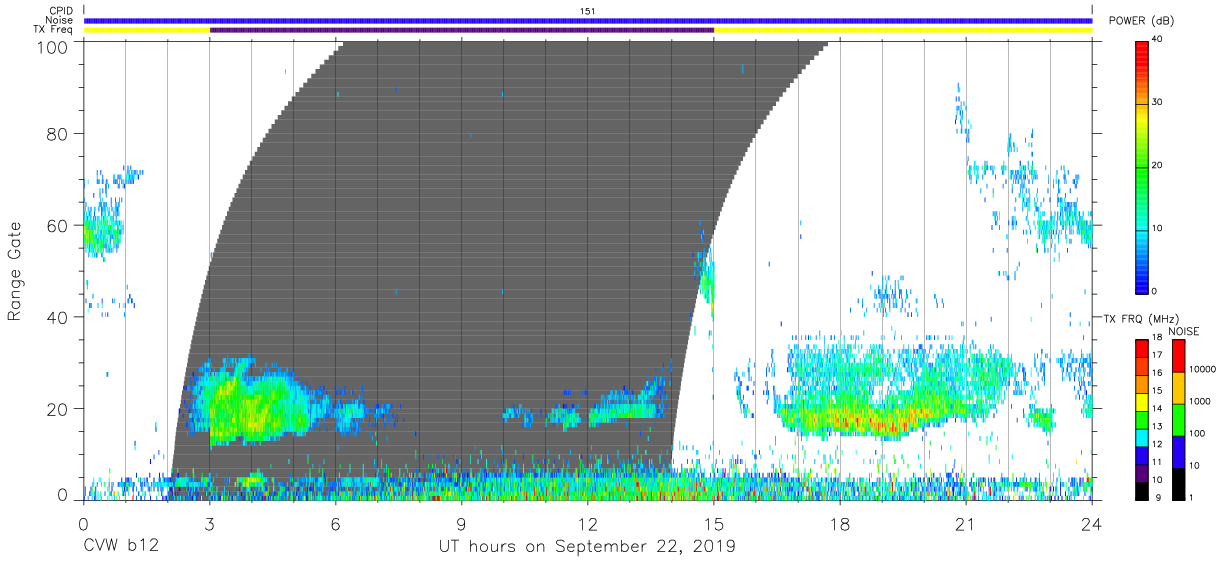Click the 9 hour tick on the UT axis
The width and height of the screenshot is (1228, 567).
(462, 522)
